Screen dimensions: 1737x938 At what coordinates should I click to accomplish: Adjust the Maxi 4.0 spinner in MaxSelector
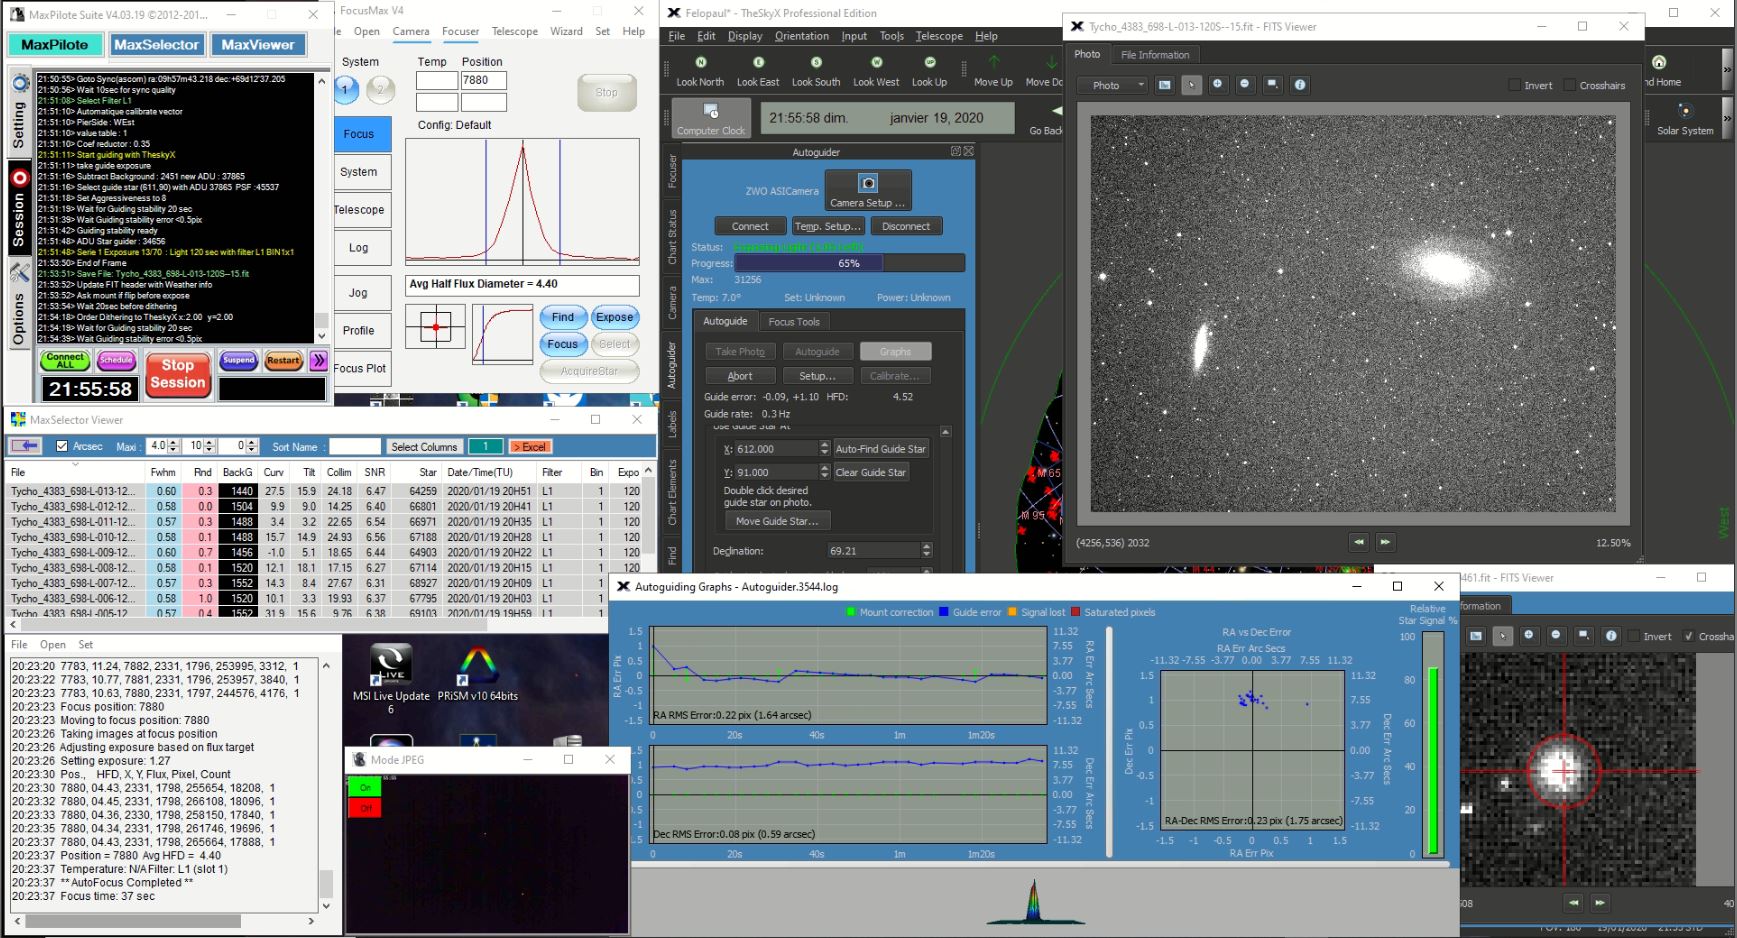175,446
